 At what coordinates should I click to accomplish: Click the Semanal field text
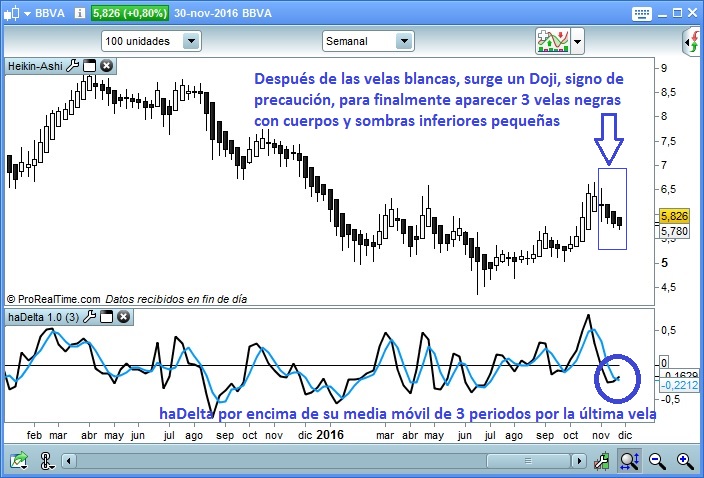[x=347, y=41]
